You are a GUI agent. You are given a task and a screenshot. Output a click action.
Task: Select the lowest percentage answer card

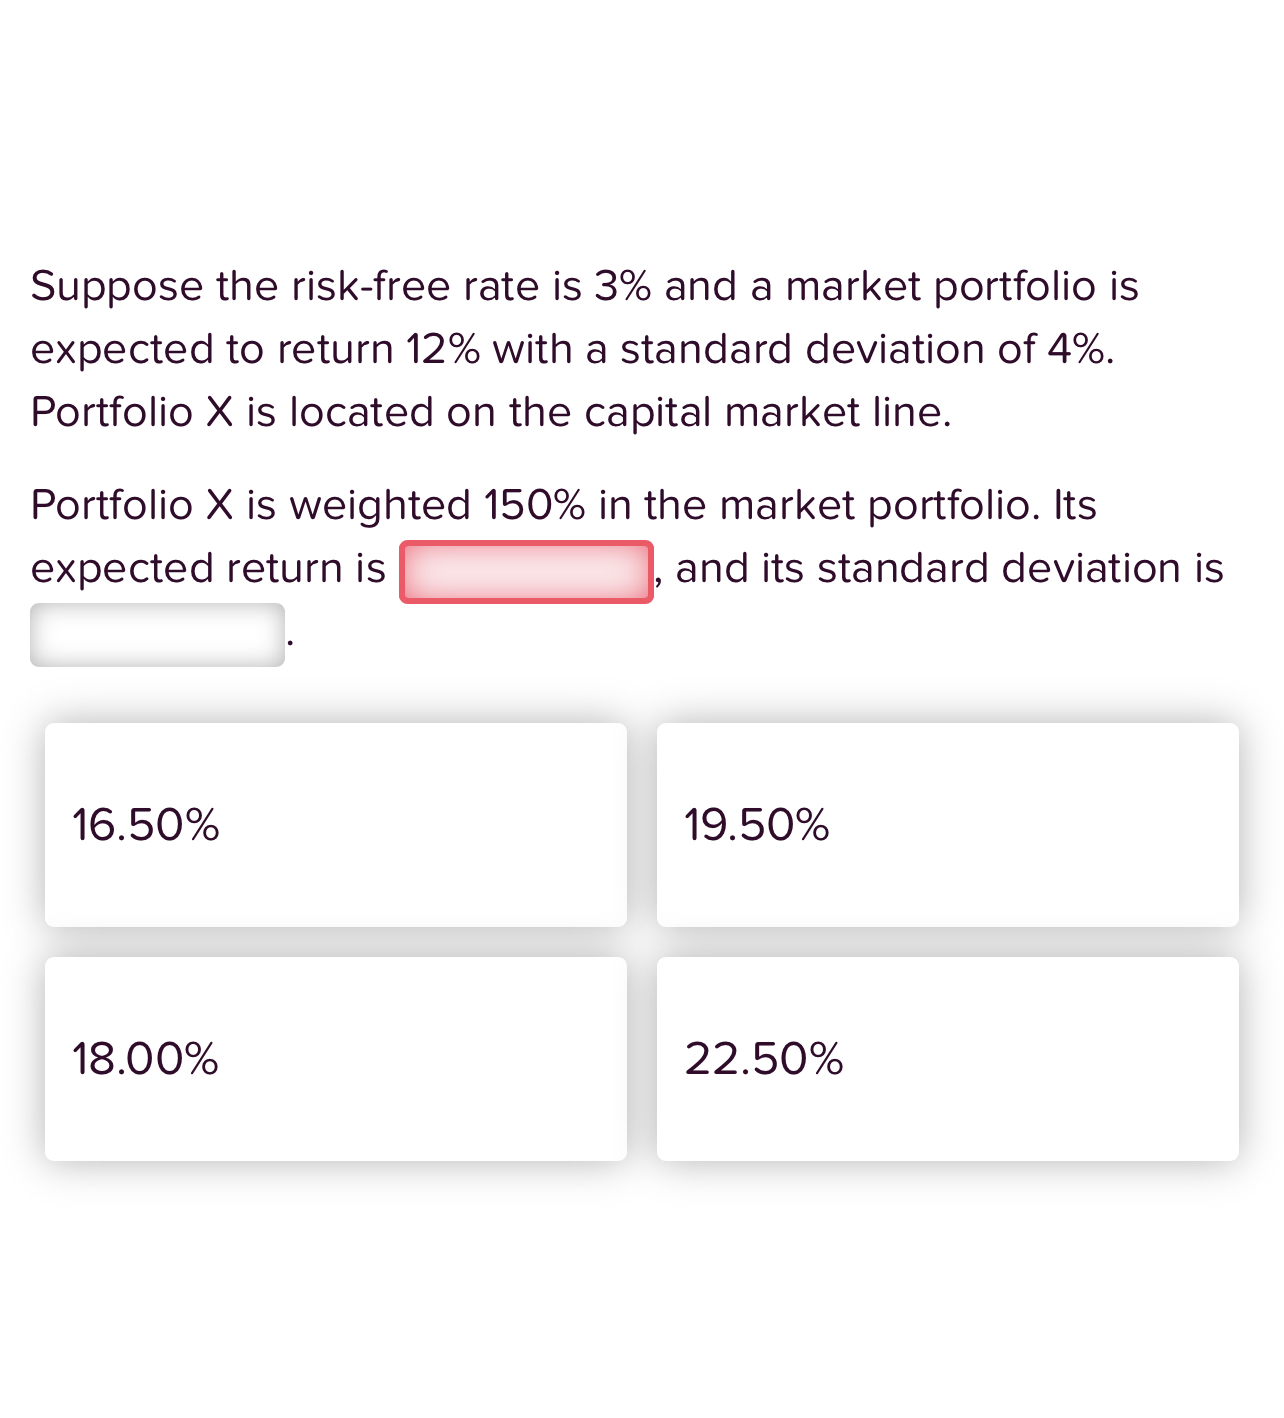[x=335, y=825]
